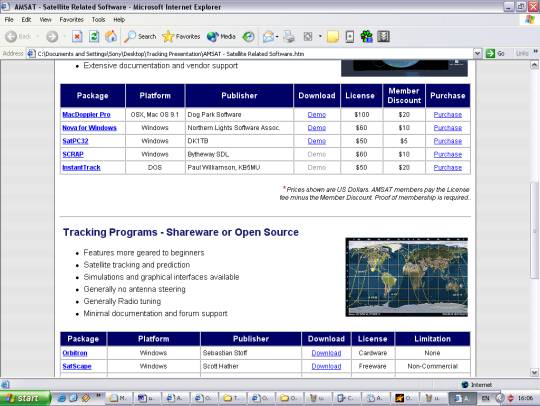Image resolution: width=540 pixels, height=406 pixels.
Task: Open the Tools menu
Action: [x=98, y=20]
